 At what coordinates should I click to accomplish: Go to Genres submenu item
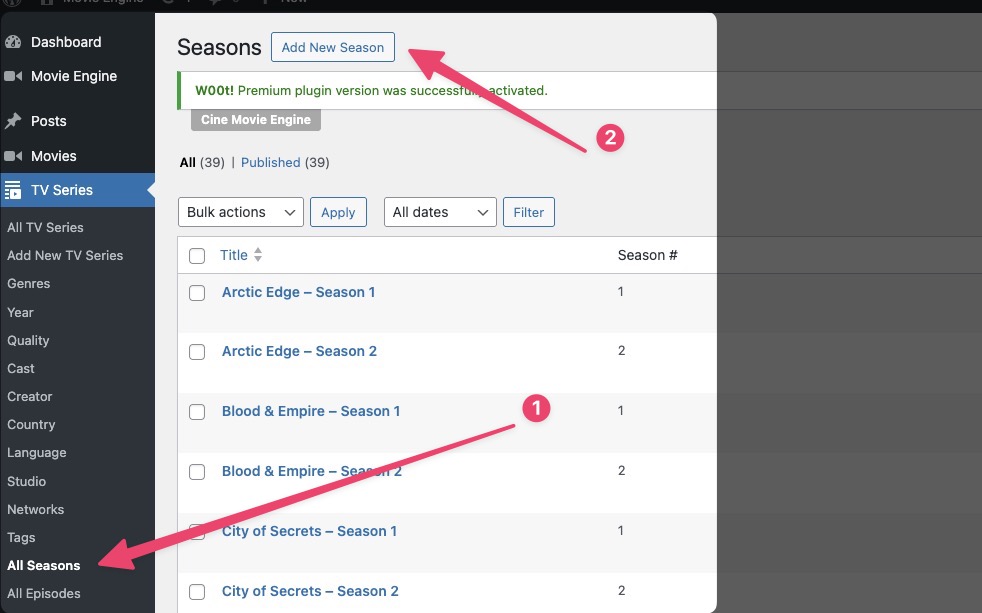click(28, 283)
